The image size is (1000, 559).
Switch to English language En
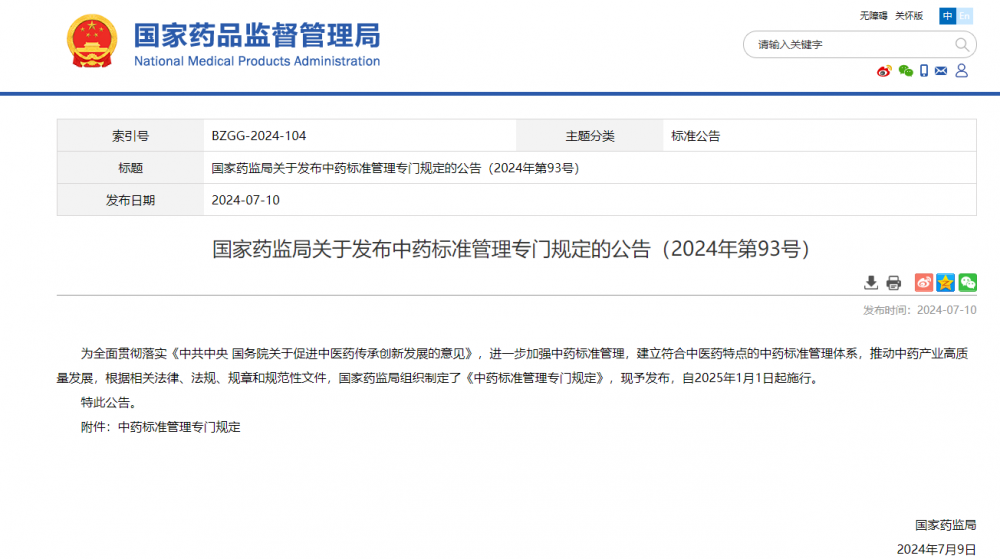964,16
